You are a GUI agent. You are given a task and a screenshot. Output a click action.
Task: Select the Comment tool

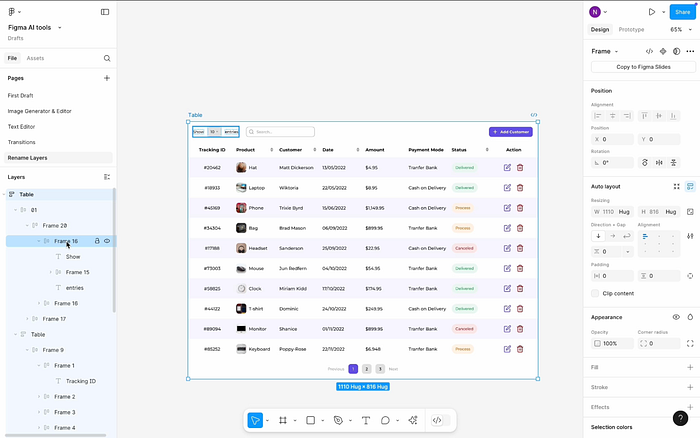click(385, 420)
